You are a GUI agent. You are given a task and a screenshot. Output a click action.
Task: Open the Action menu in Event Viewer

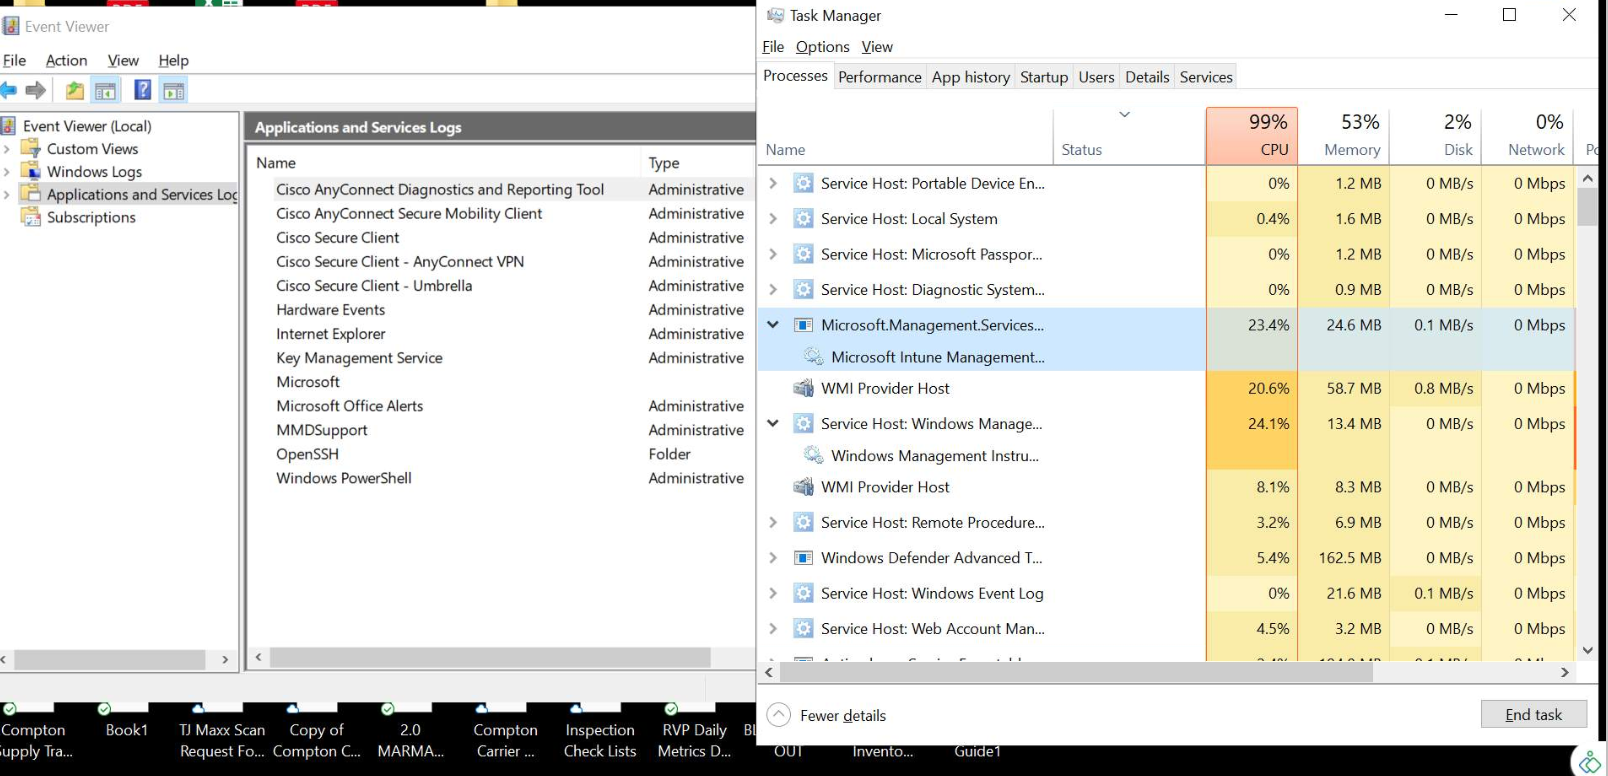point(66,60)
